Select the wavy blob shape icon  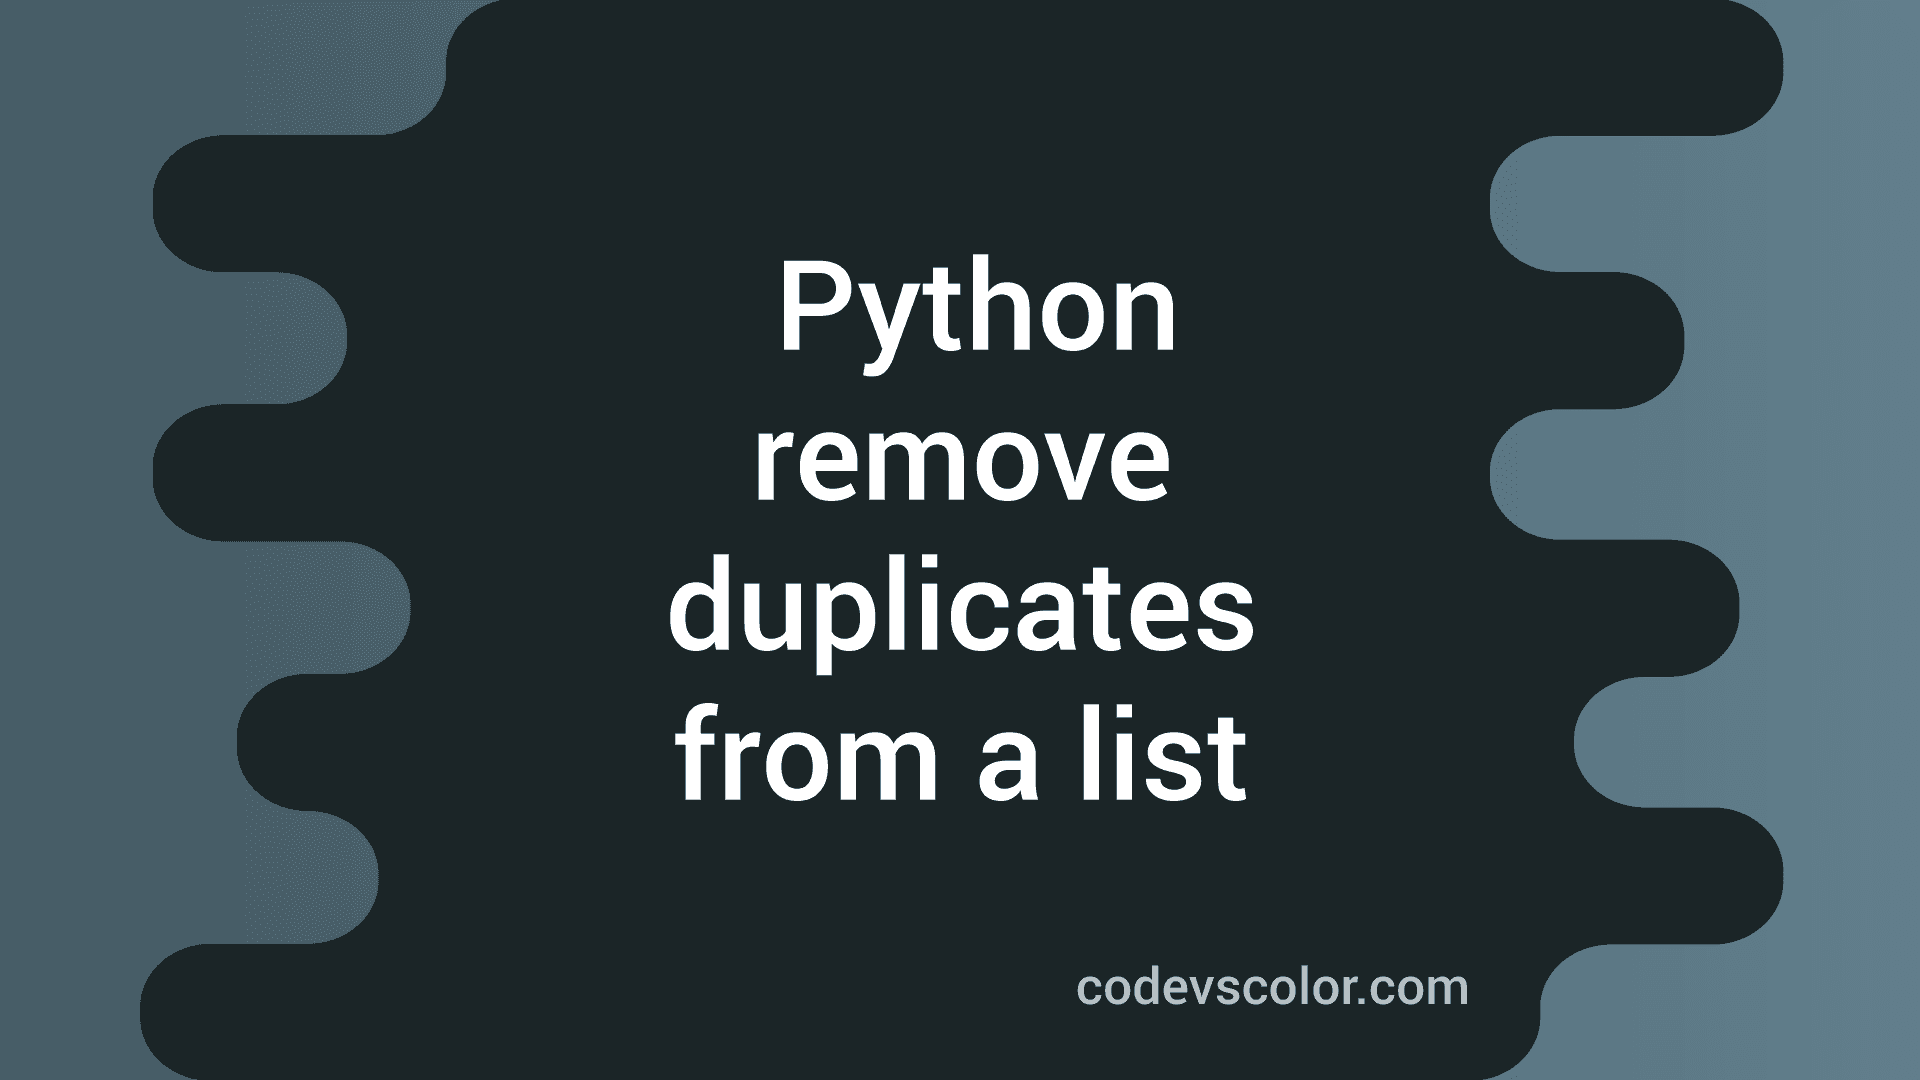960,541
